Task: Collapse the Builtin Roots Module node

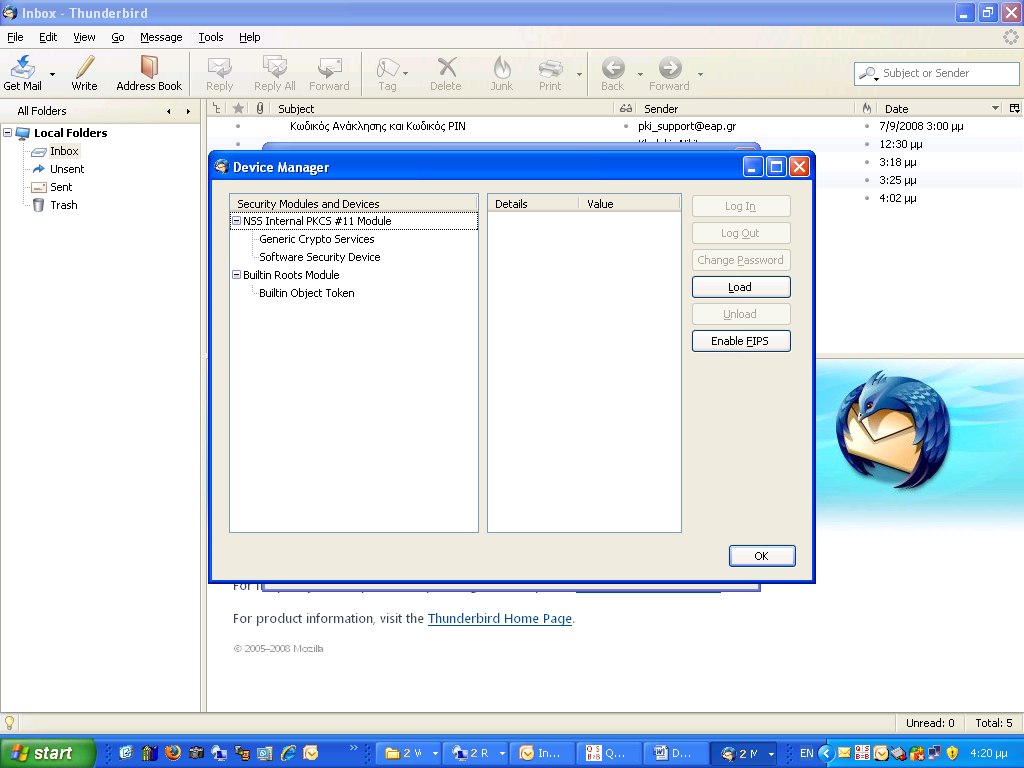Action: [236, 275]
